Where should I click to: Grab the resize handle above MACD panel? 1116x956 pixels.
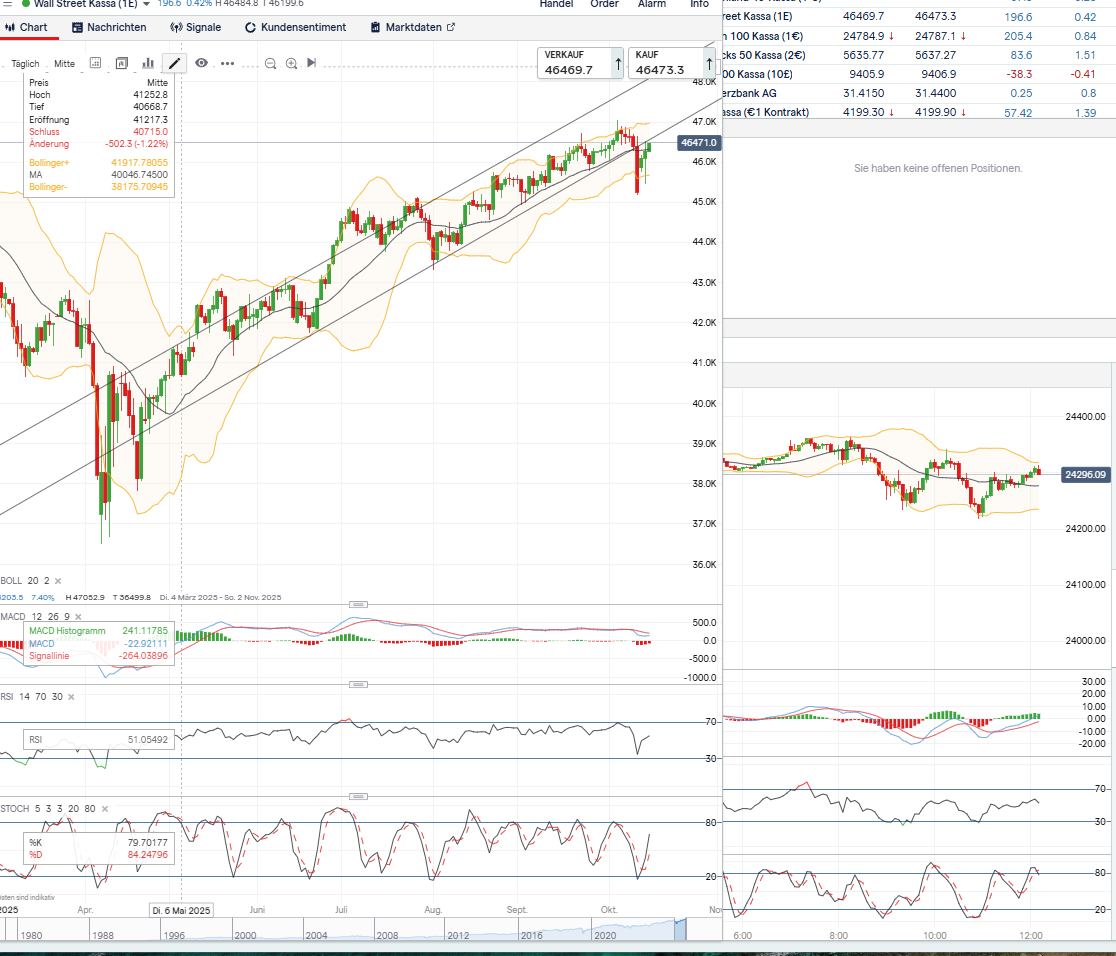pyautogui.click(x=359, y=604)
